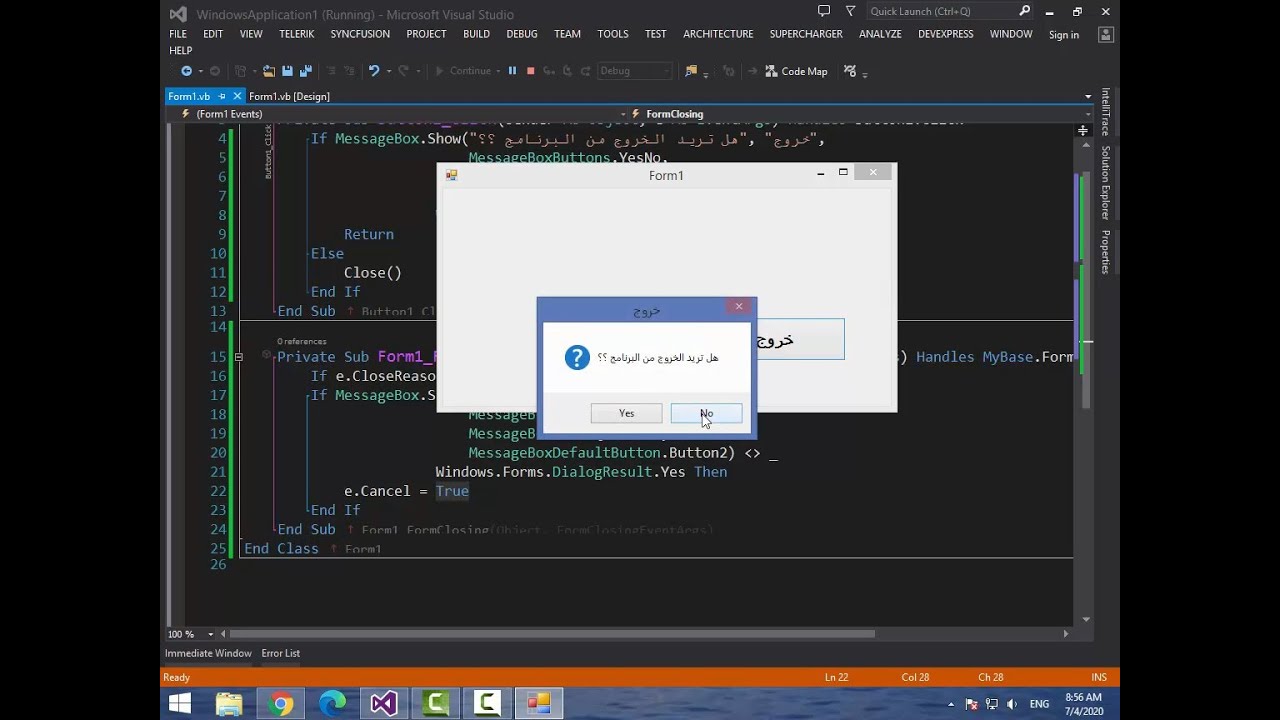Open the BUILD menu
This screenshot has height=720, width=1280.
pos(476,34)
